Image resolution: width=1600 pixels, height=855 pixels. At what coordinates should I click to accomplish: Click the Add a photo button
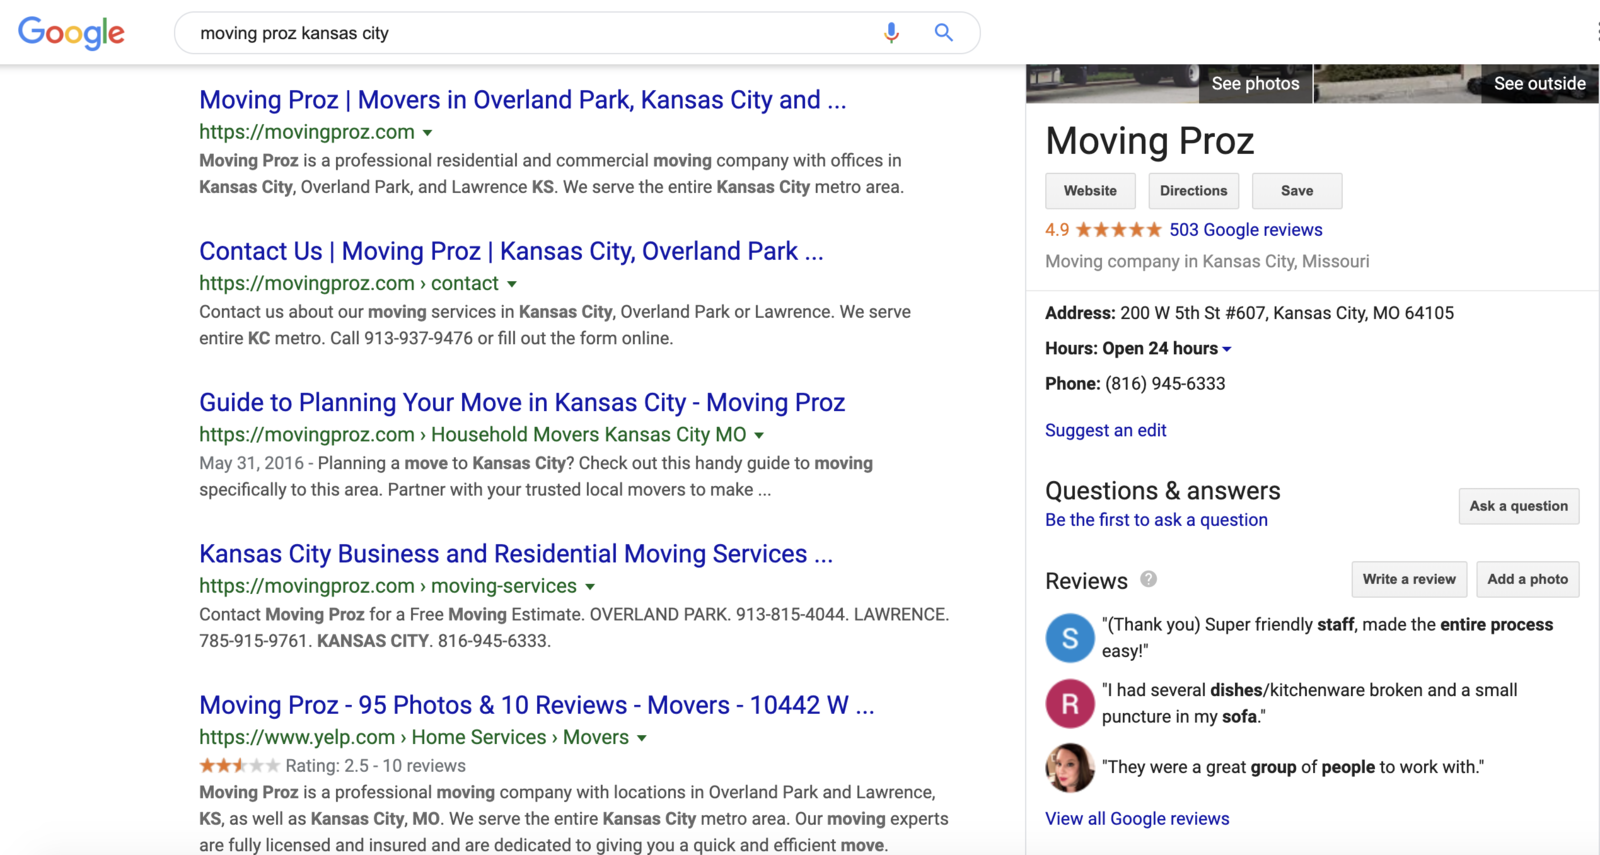[x=1527, y=579]
